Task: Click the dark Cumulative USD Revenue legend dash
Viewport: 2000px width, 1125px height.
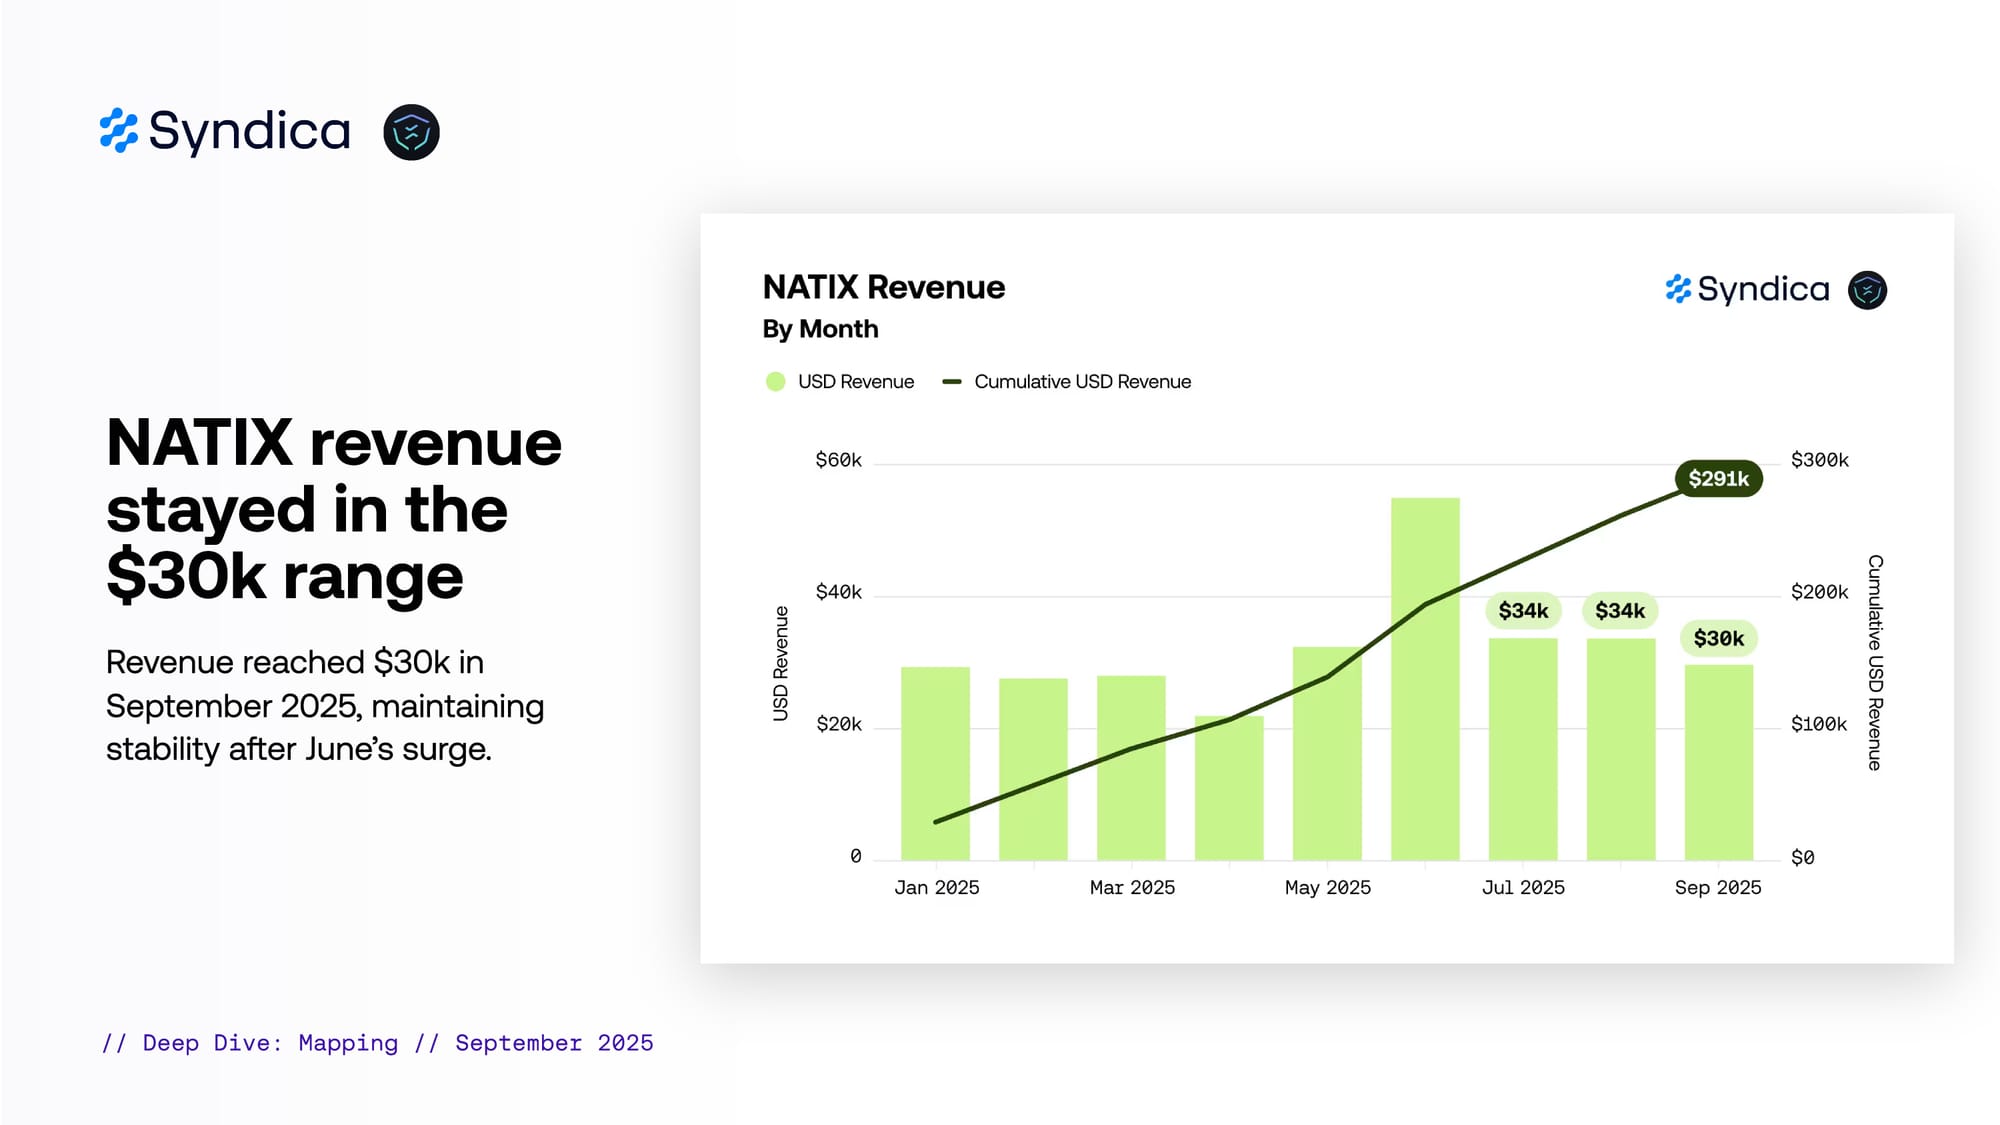Action: tap(952, 382)
